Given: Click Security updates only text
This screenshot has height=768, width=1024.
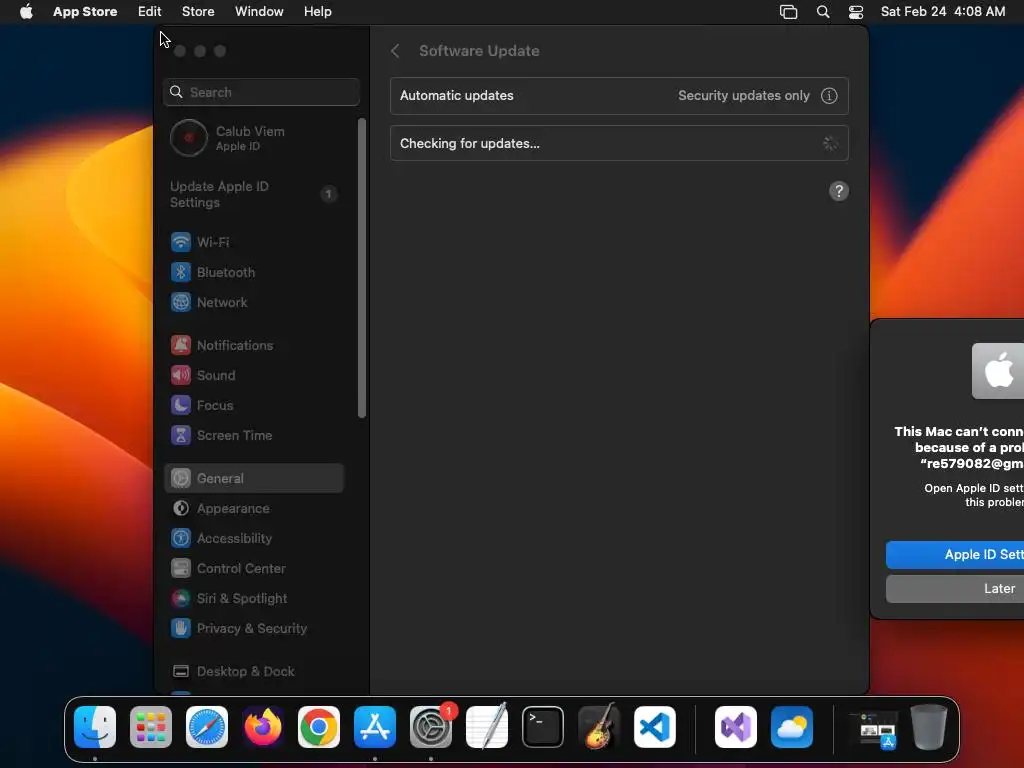Looking at the screenshot, I should click(744, 96).
